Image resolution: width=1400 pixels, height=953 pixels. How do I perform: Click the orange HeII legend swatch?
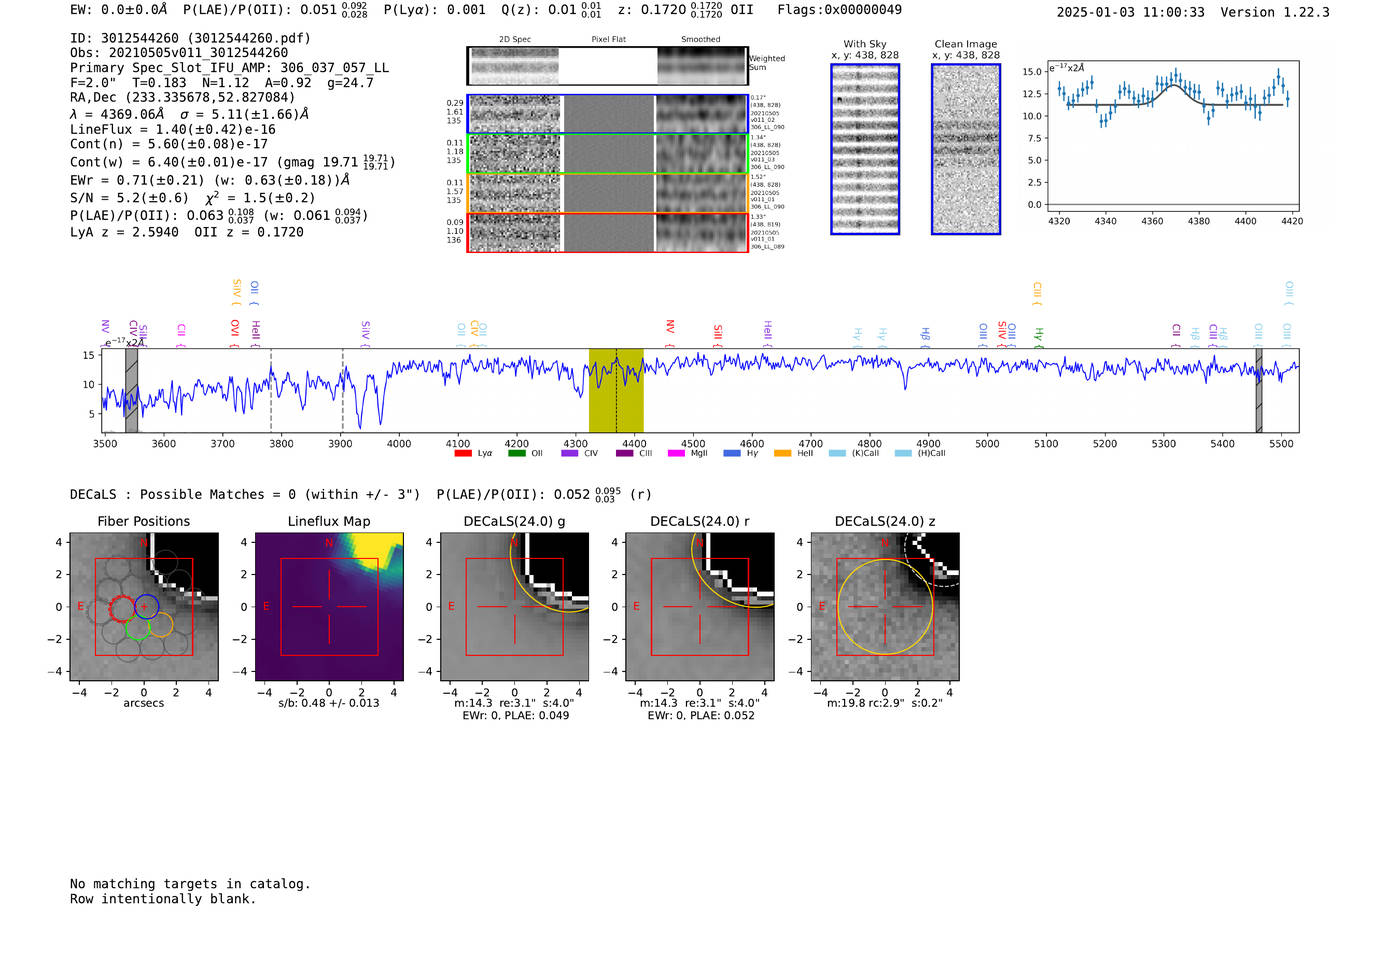[782, 454]
